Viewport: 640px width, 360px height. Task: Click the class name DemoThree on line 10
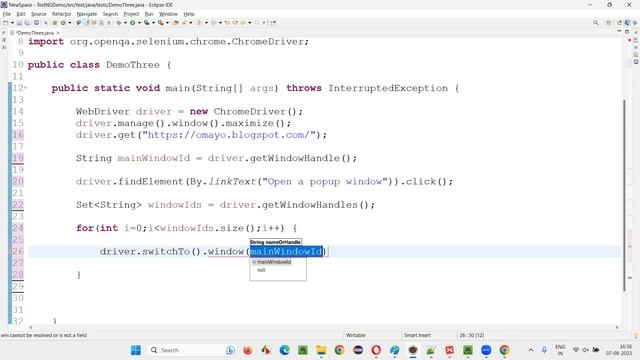click(x=133, y=65)
